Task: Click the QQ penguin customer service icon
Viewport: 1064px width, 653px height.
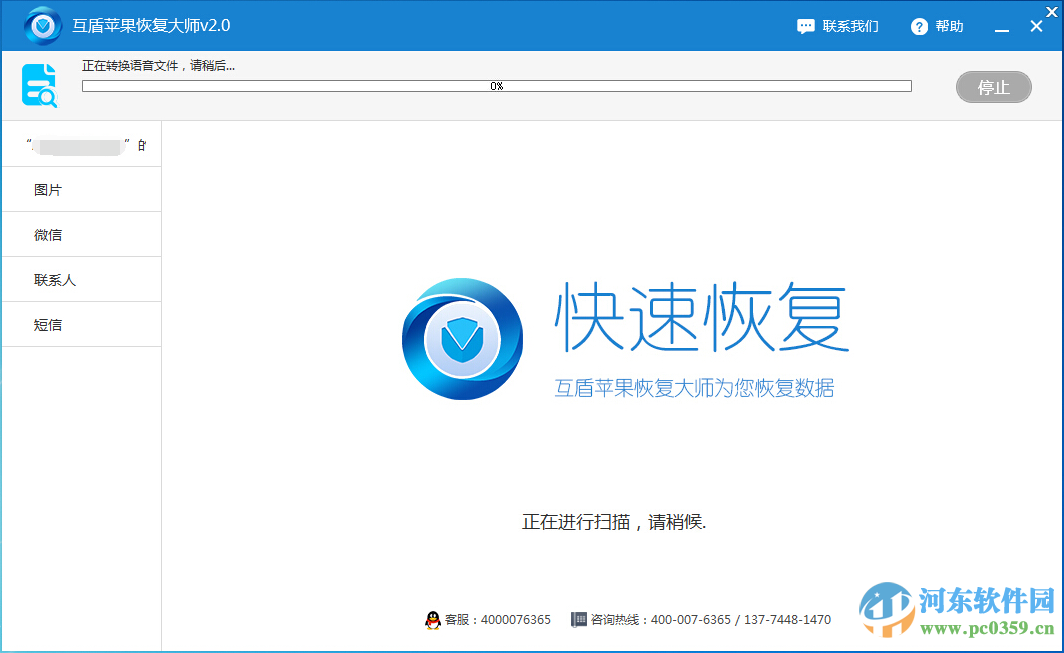Action: (x=434, y=619)
